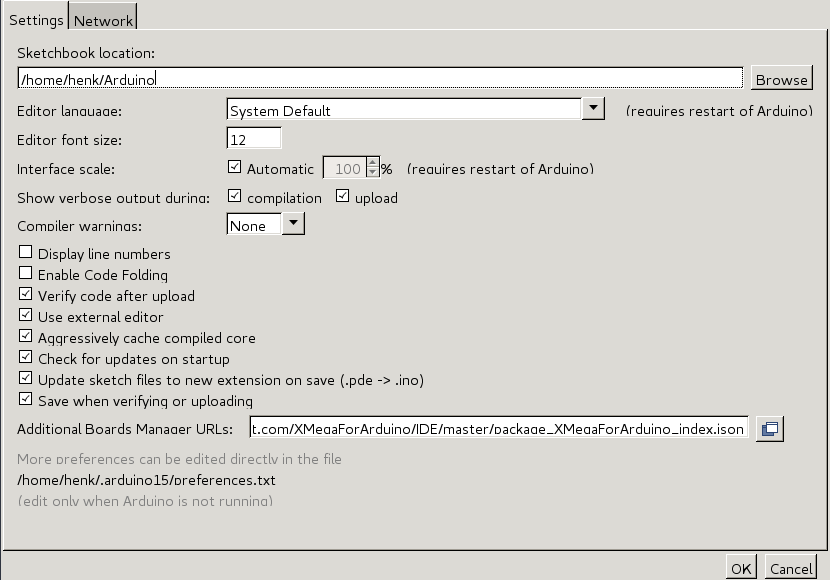This screenshot has width=830, height=580.
Task: Click Browse for sketchbook location
Action: [781, 78]
